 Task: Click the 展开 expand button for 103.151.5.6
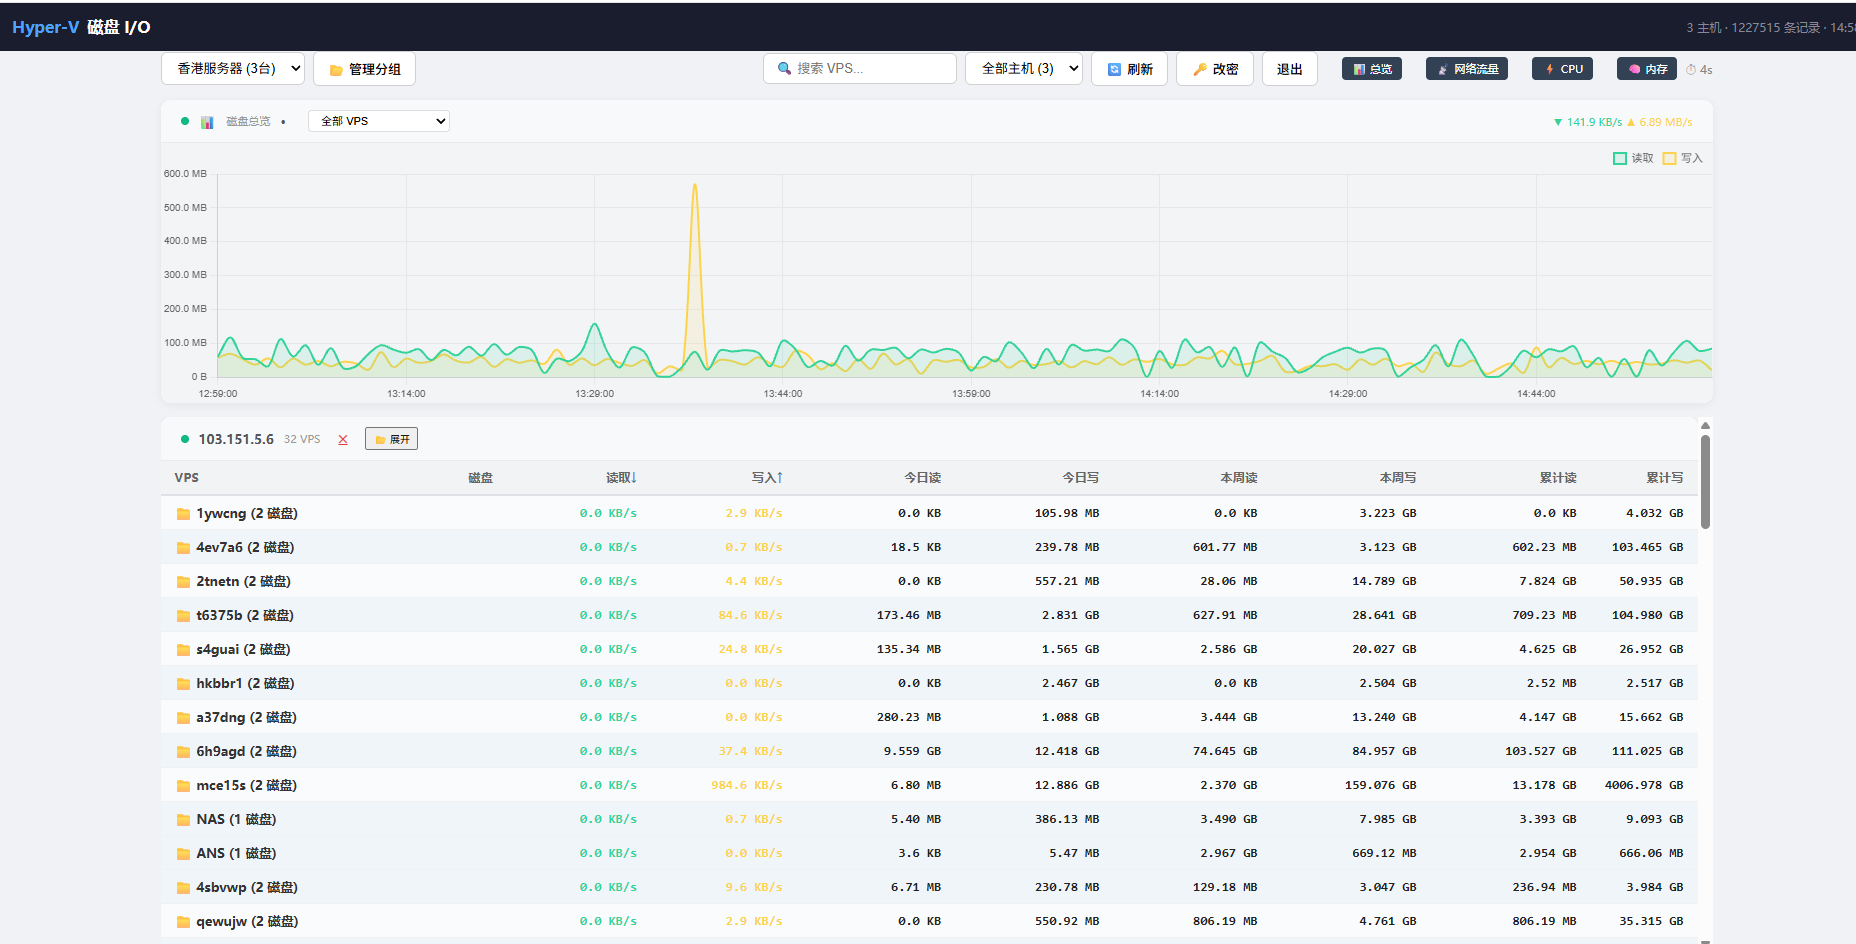click(391, 439)
